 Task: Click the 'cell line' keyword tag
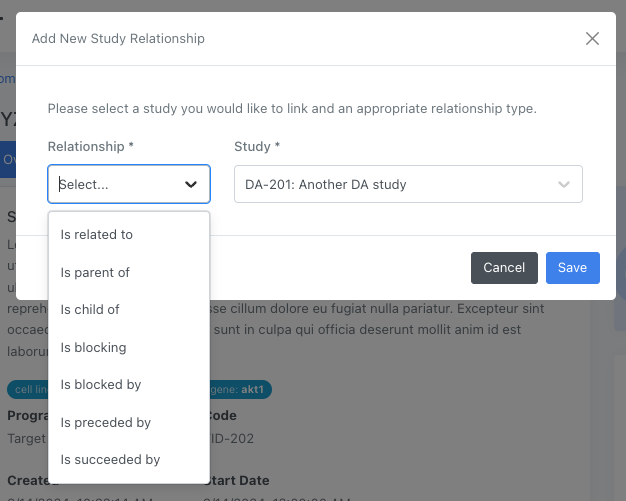pos(28,389)
